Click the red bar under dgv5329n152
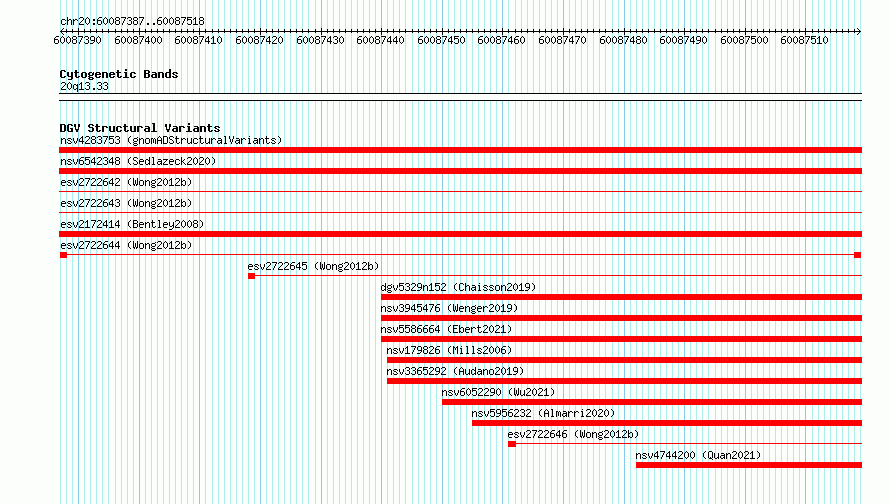The width and height of the screenshot is (890, 504). [622, 297]
